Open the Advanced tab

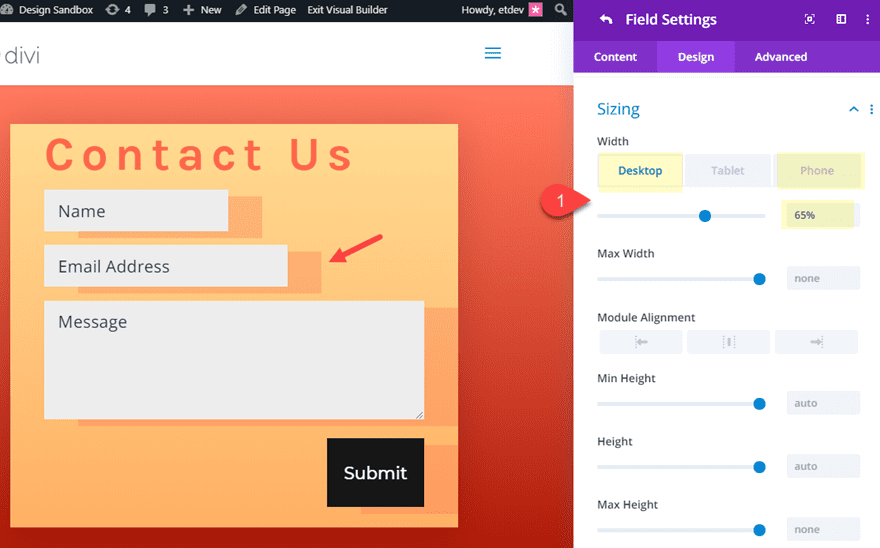pyautogui.click(x=780, y=57)
